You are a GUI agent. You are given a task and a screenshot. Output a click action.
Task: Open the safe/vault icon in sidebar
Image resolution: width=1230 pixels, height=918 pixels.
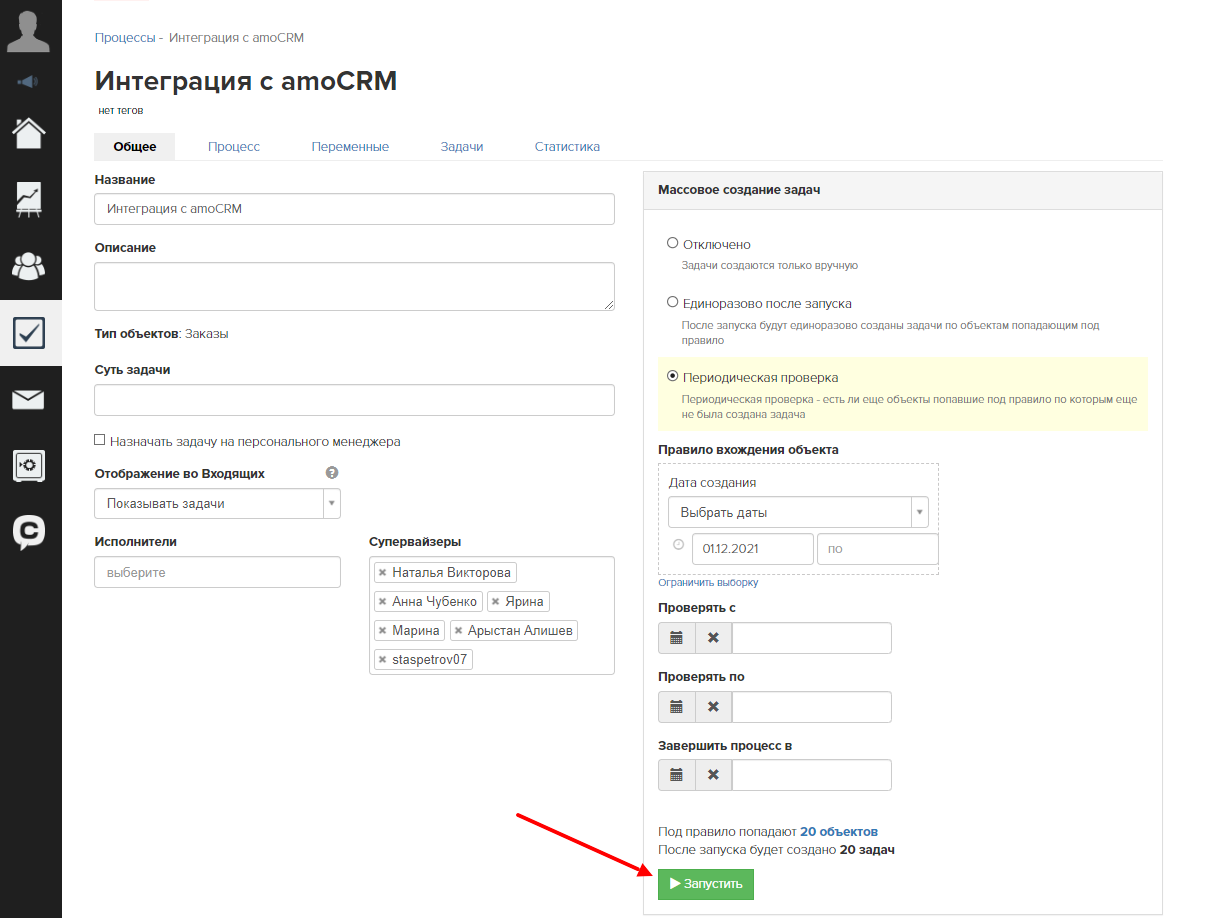pyautogui.click(x=29, y=465)
